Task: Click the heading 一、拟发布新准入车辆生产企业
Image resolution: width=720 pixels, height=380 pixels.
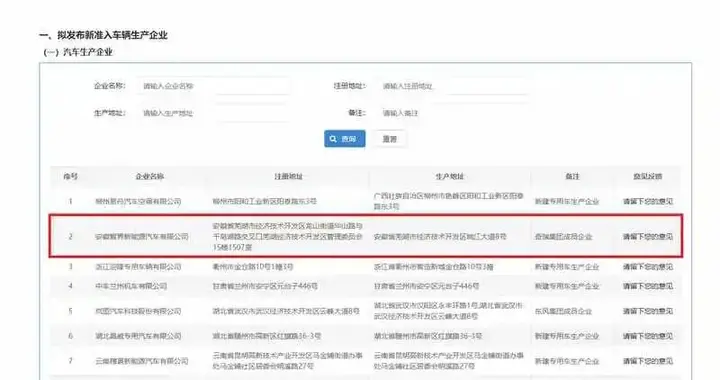Action: tap(103, 35)
